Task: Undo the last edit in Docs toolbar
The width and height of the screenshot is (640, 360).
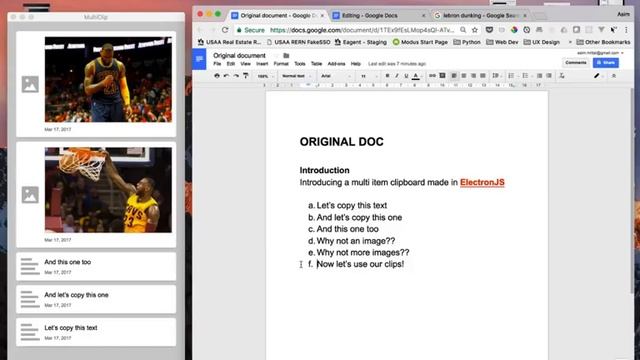Action: (226, 76)
